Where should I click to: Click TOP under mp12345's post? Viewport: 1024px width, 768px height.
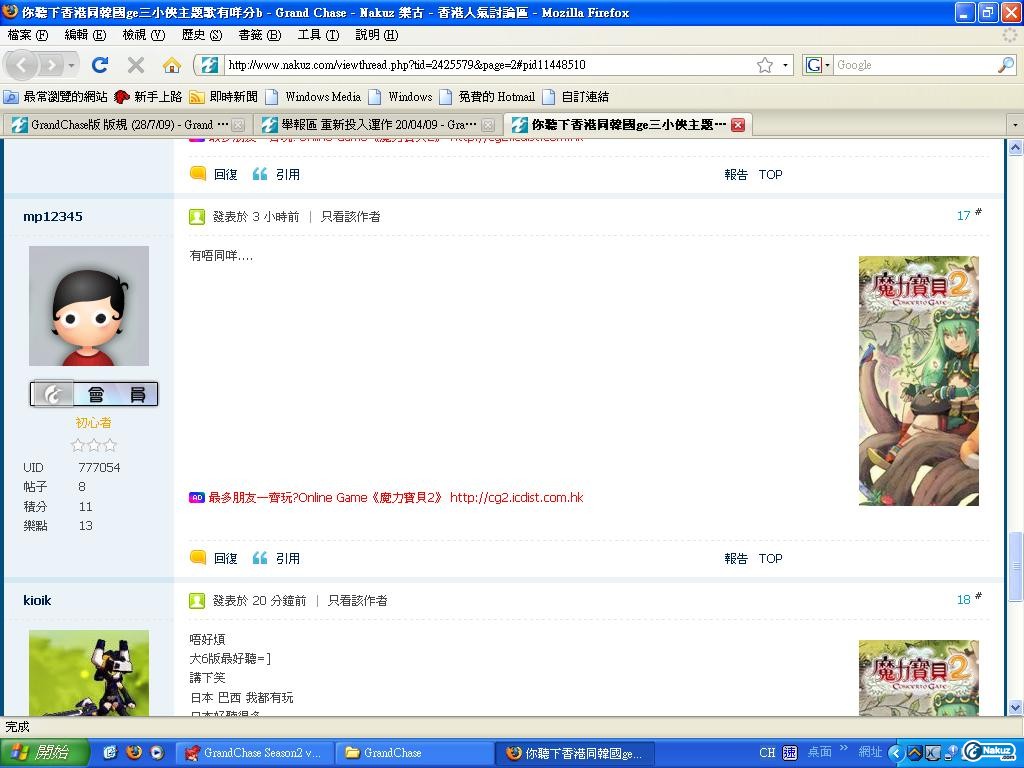click(771, 559)
